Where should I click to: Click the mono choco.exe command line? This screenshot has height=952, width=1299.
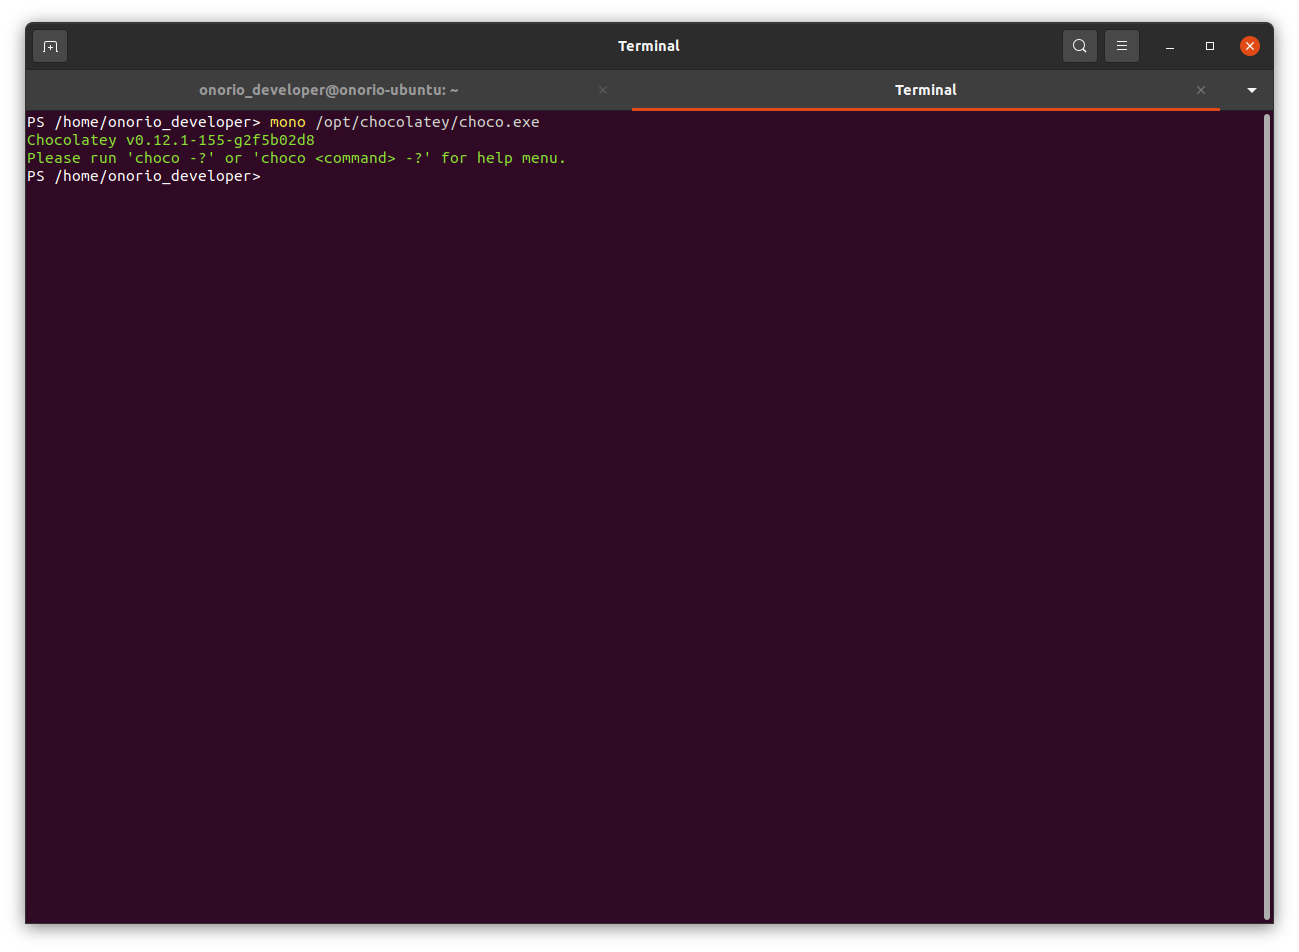[283, 121]
